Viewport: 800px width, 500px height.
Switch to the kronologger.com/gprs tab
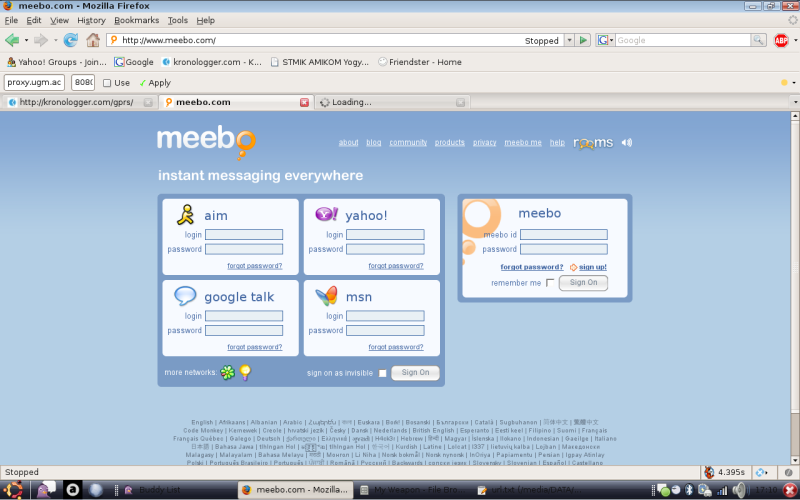[x=79, y=102]
